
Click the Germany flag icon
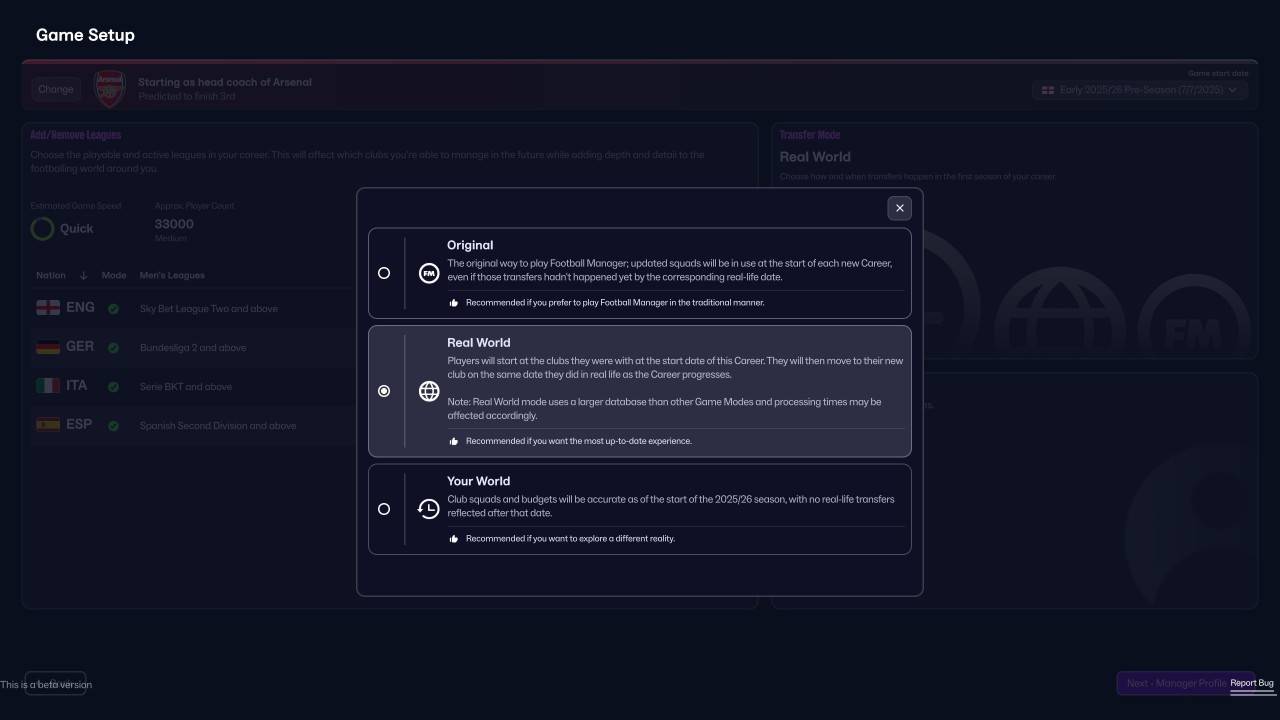coord(48,347)
